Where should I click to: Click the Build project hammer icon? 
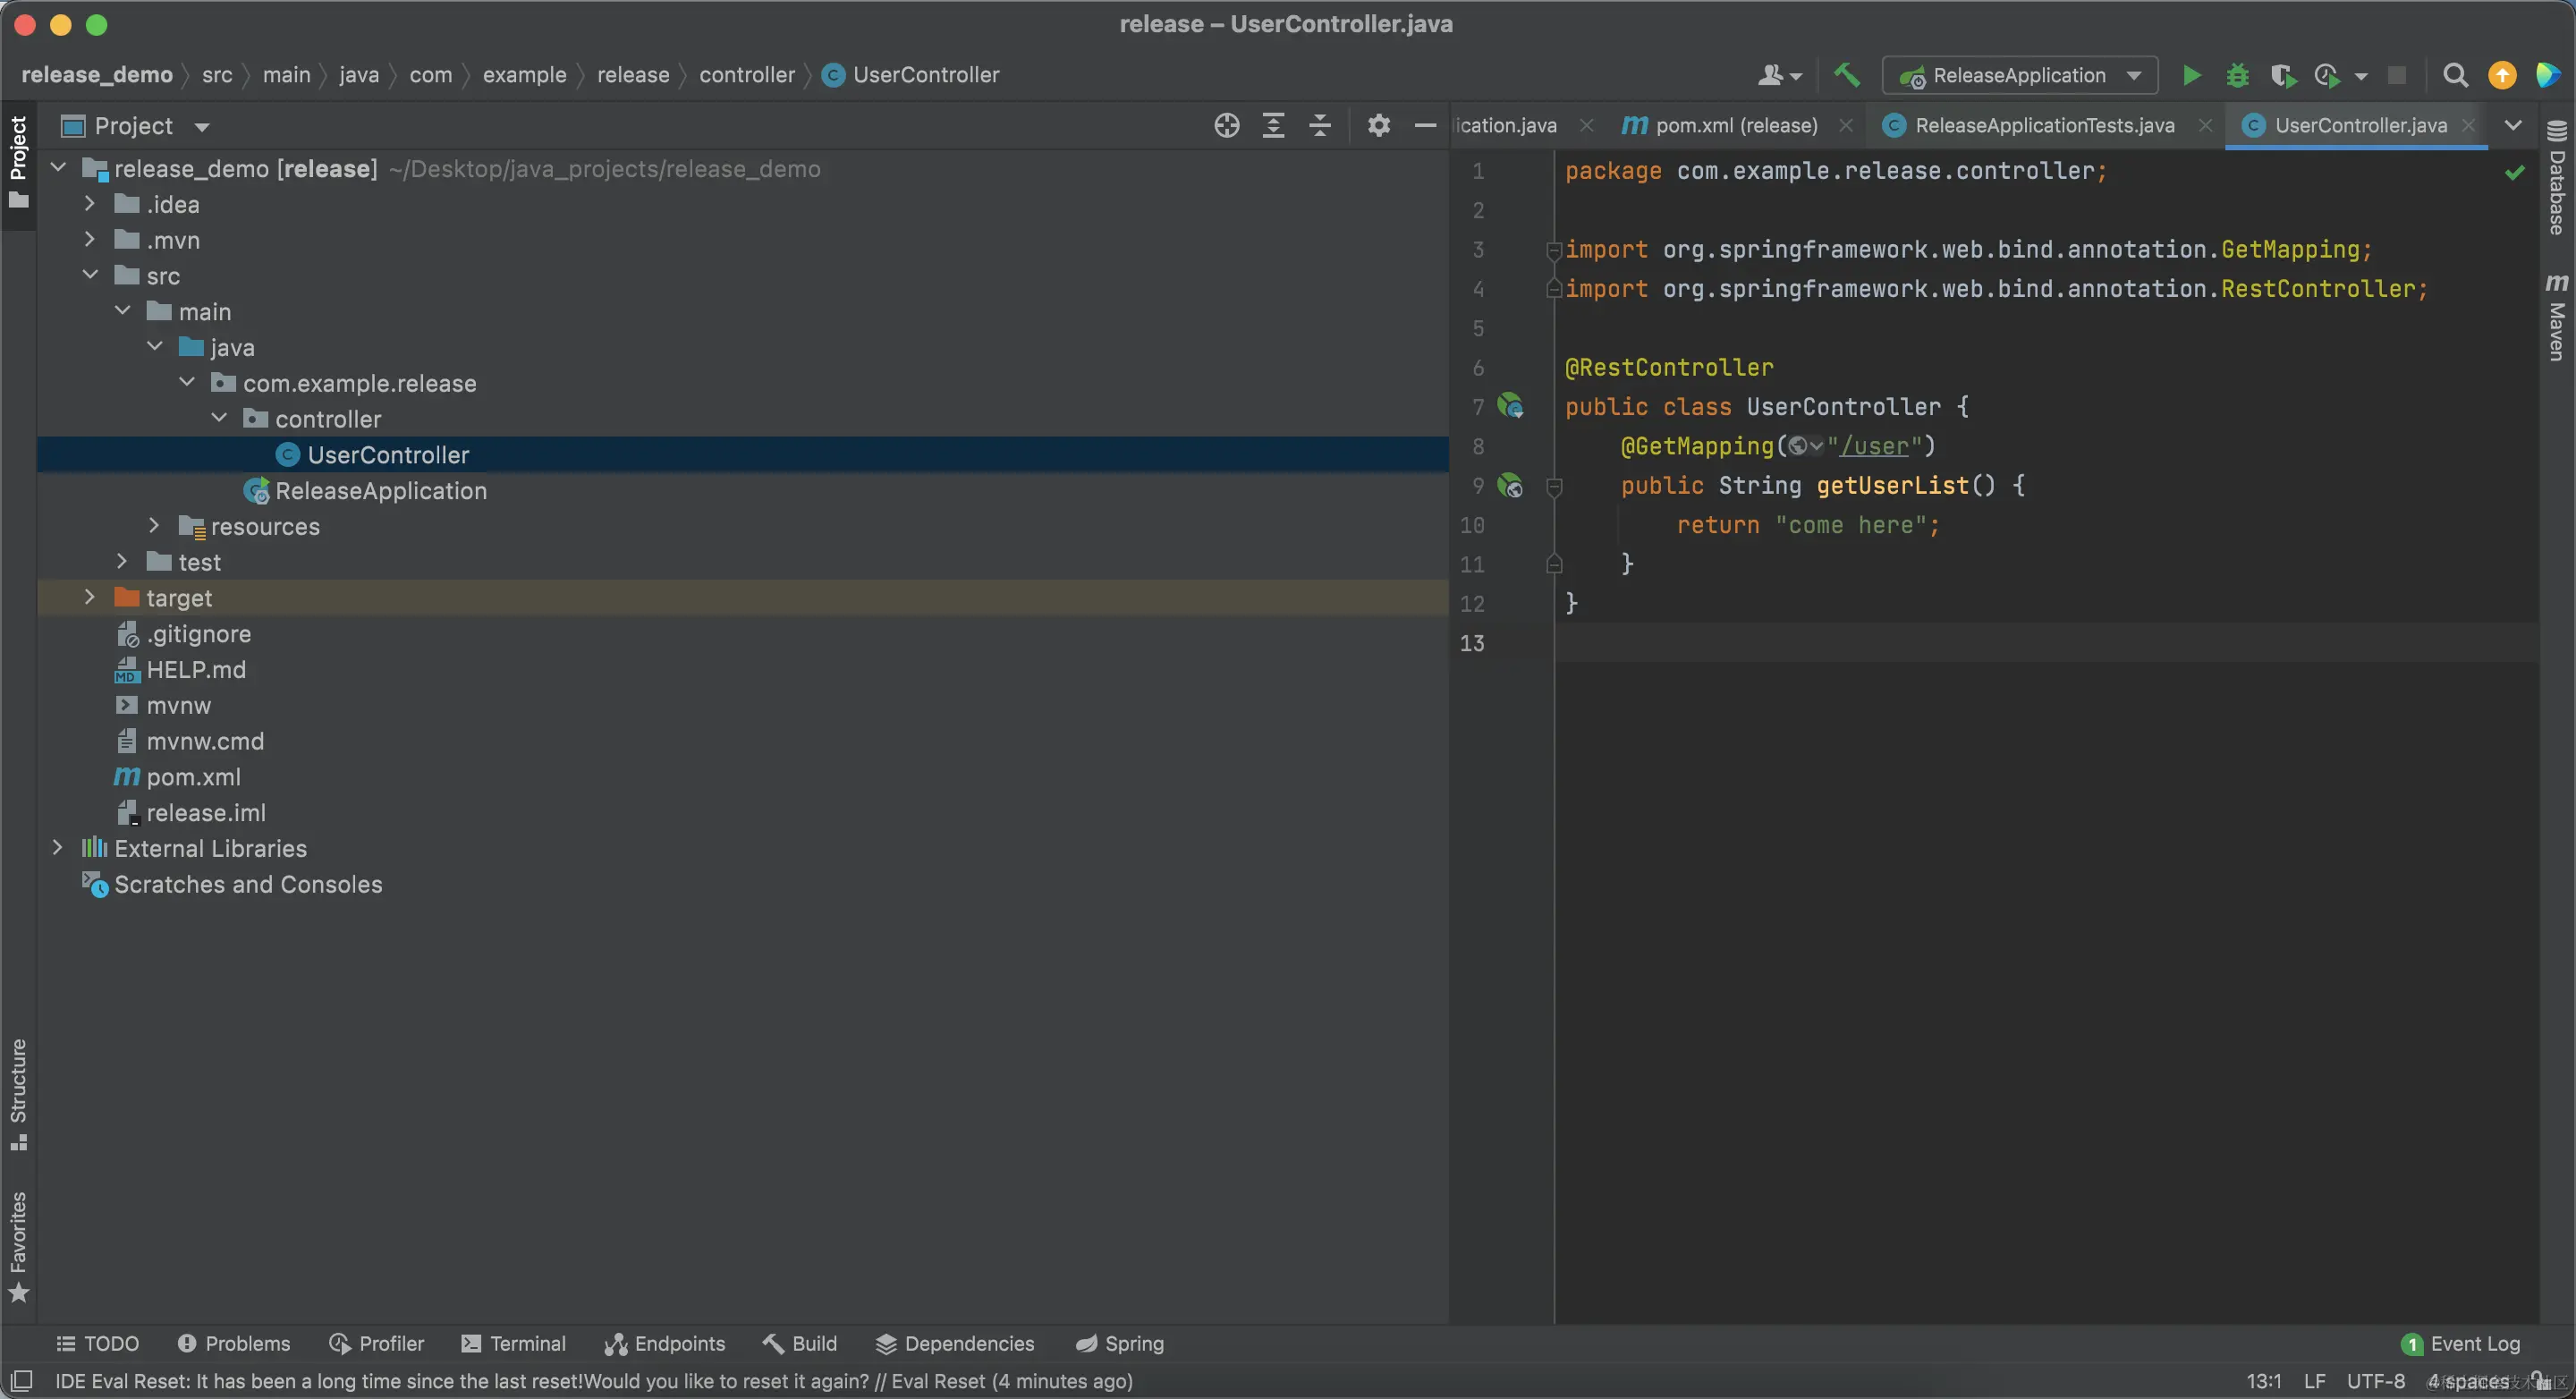coord(1846,76)
